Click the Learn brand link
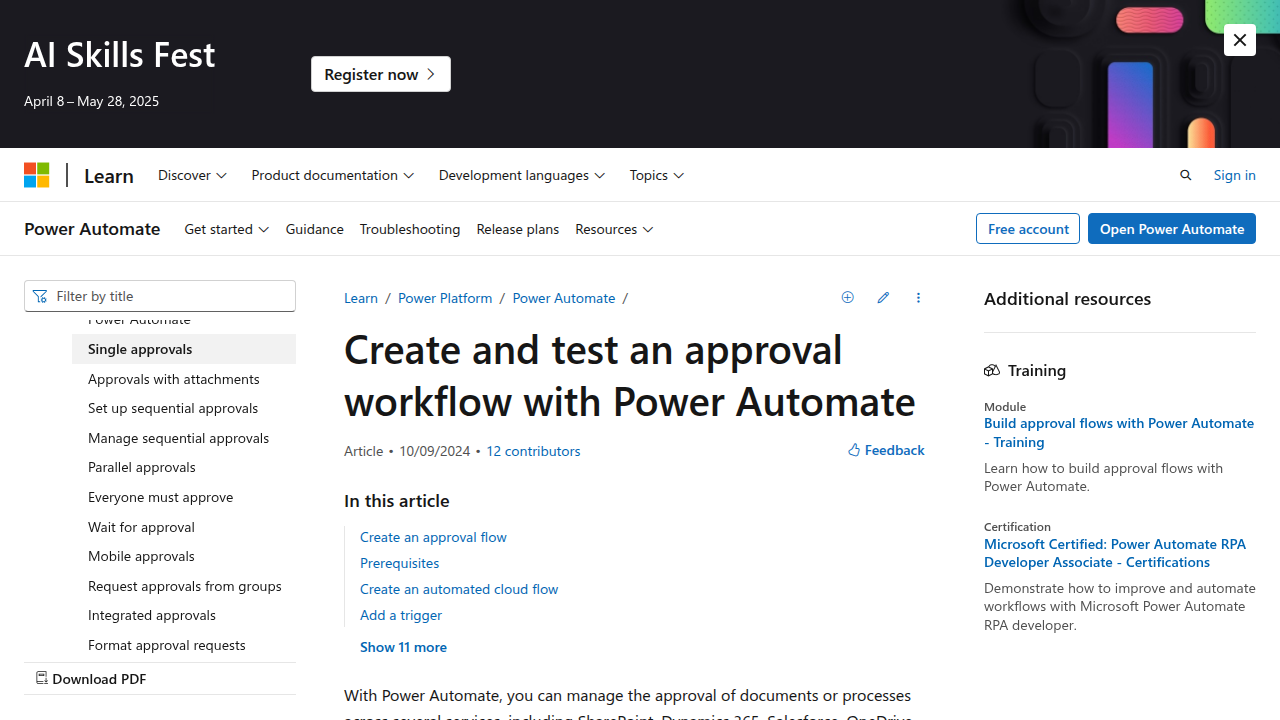This screenshot has width=1280, height=720. point(109,175)
